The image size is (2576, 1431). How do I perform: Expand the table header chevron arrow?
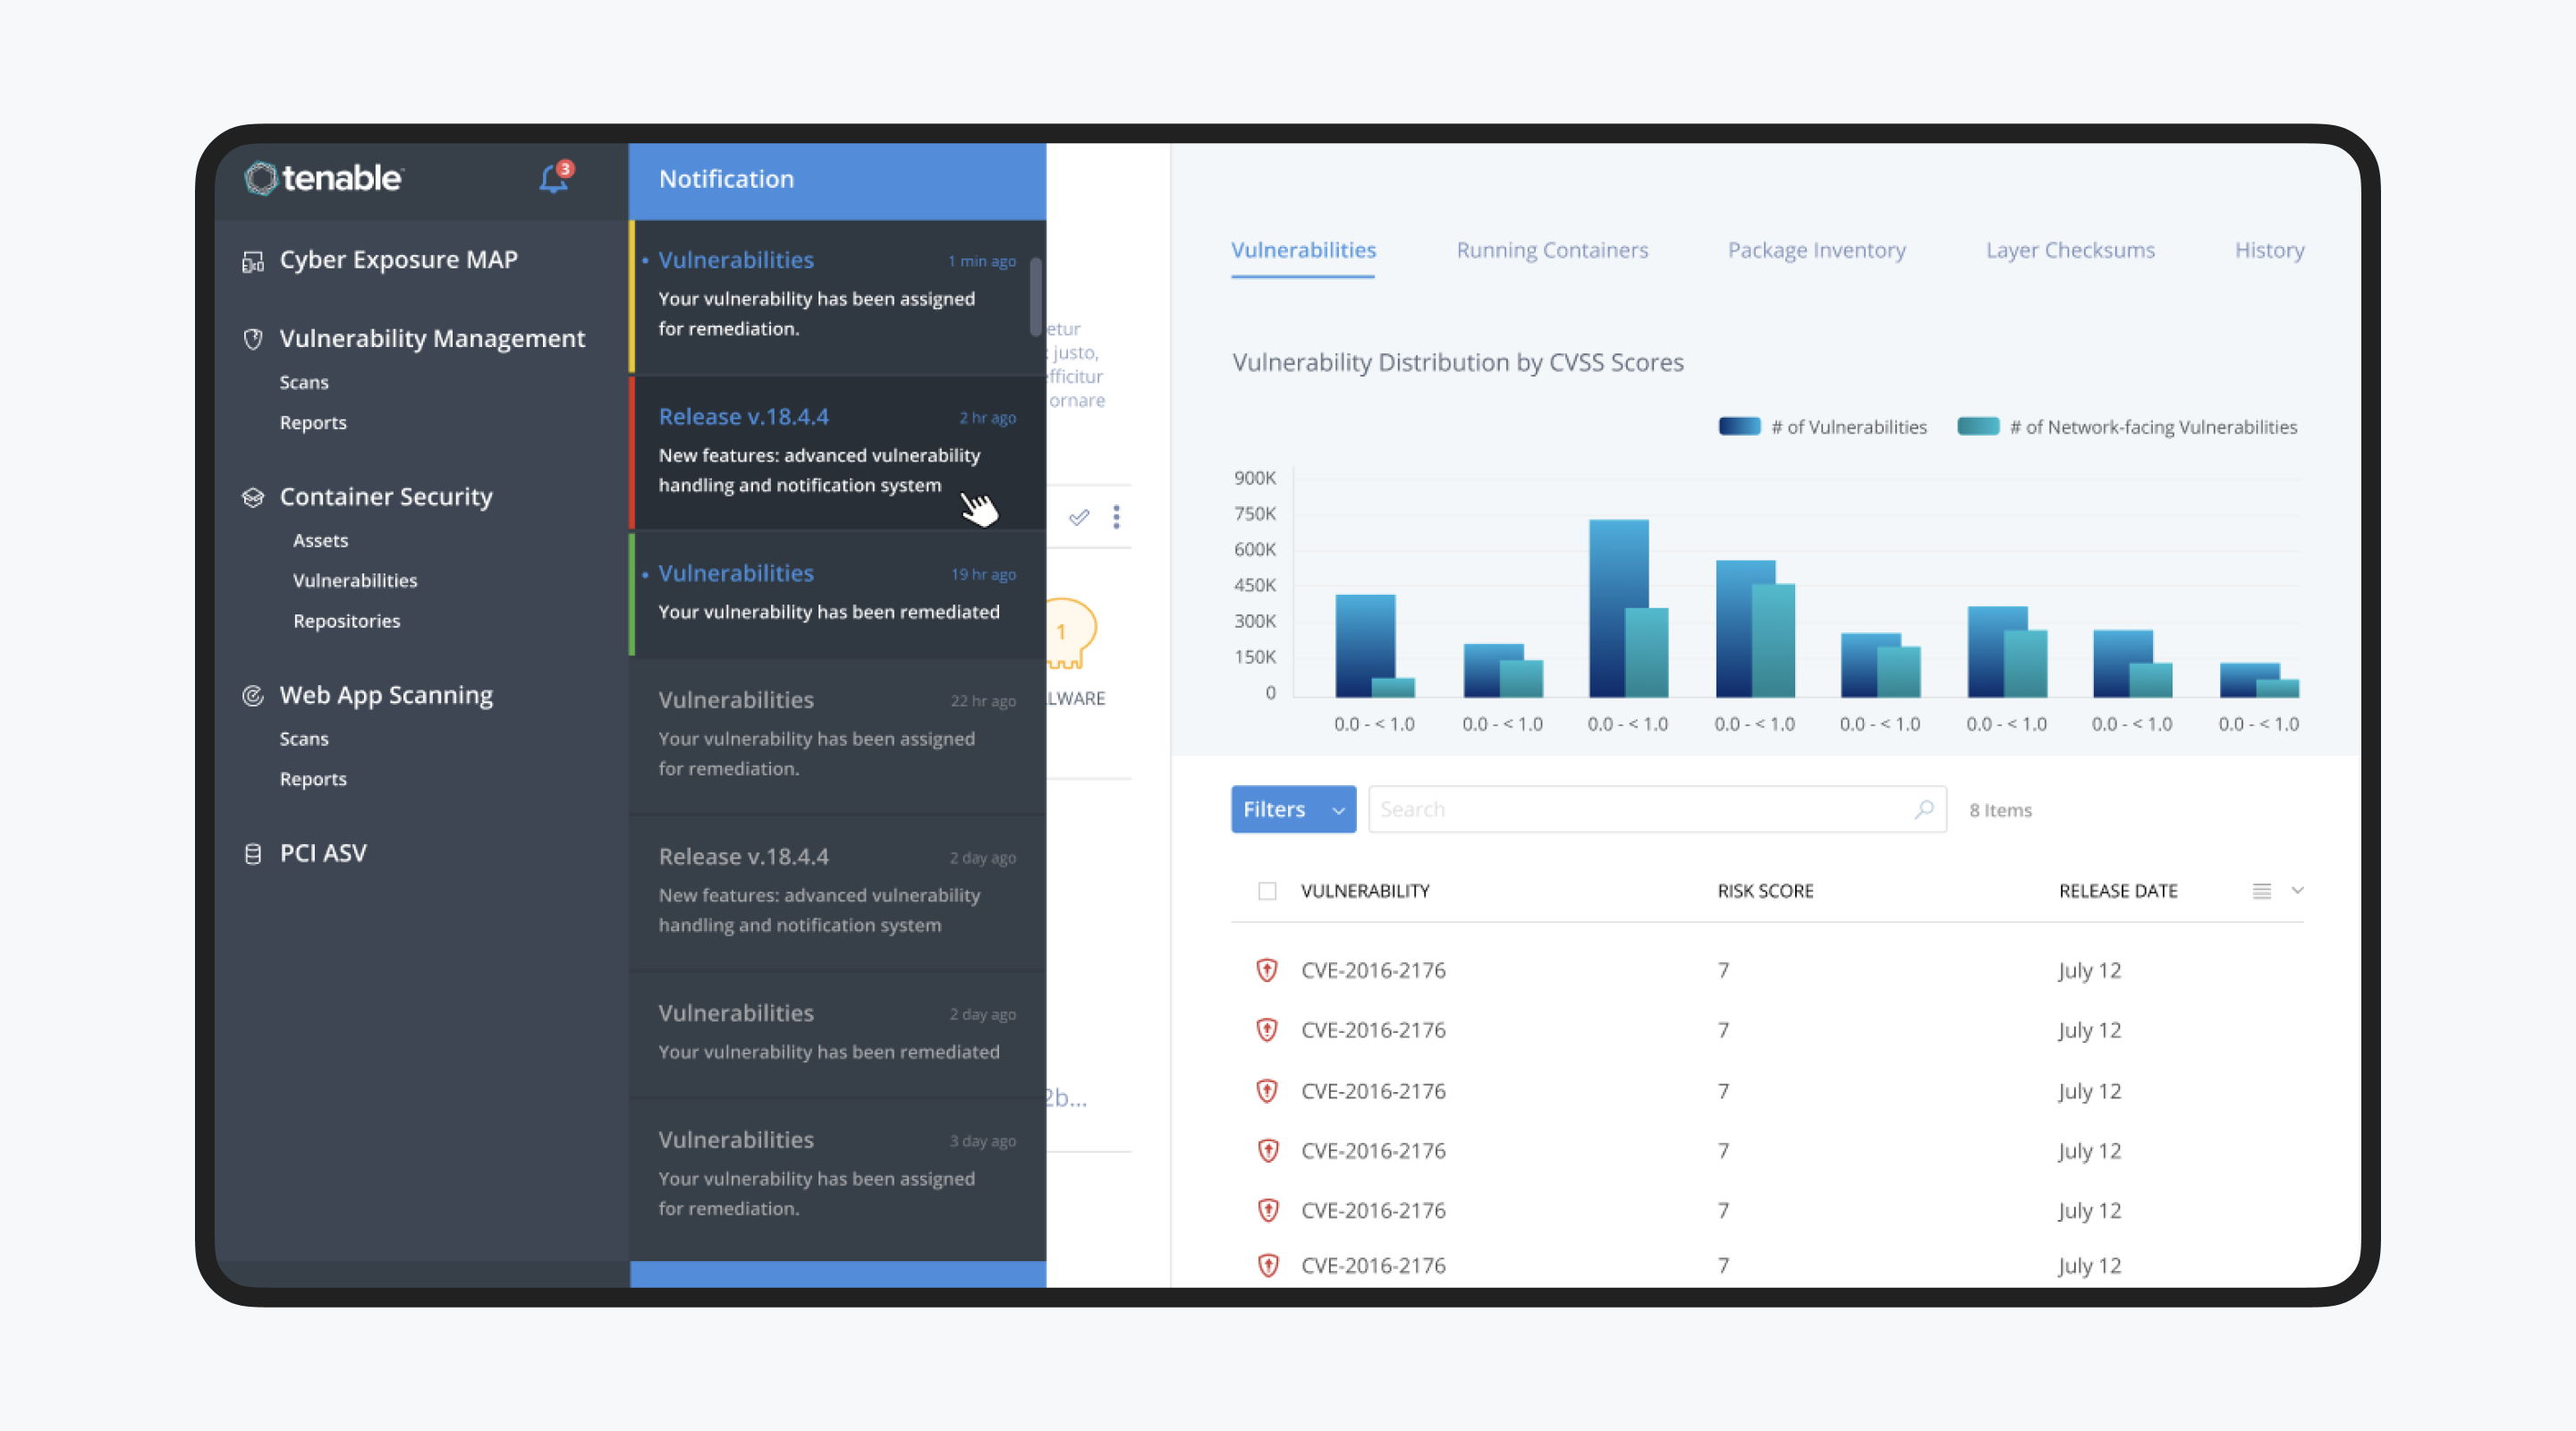click(x=2297, y=890)
